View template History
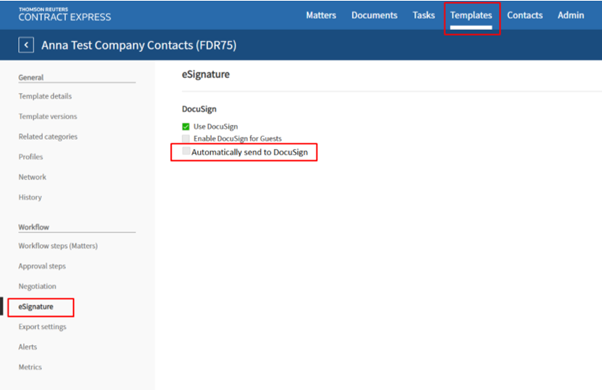Image resolution: width=602 pixels, height=390 pixels. coord(30,197)
